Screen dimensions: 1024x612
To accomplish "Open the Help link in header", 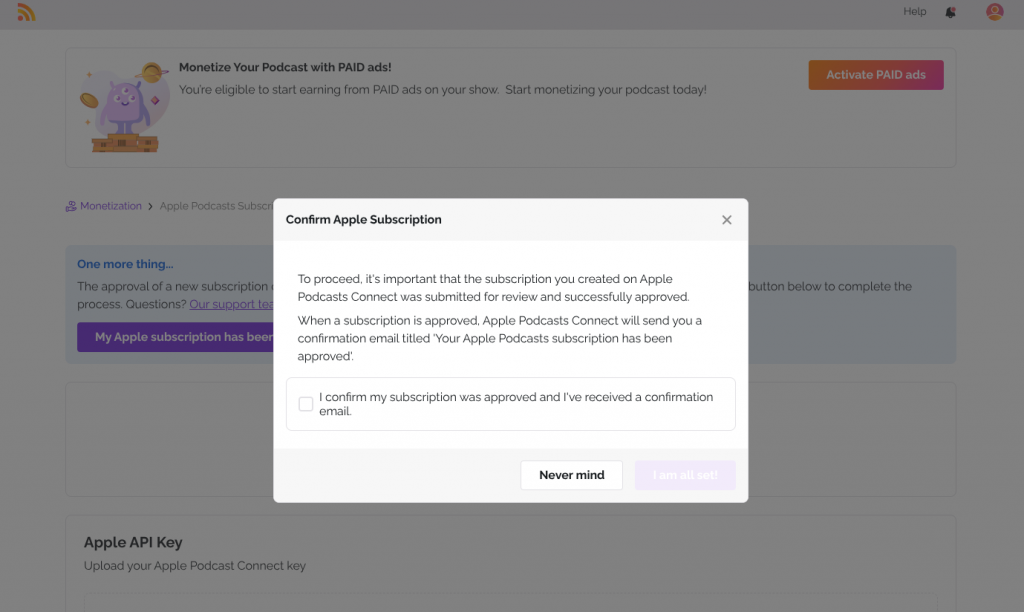I will pyautogui.click(x=914, y=12).
